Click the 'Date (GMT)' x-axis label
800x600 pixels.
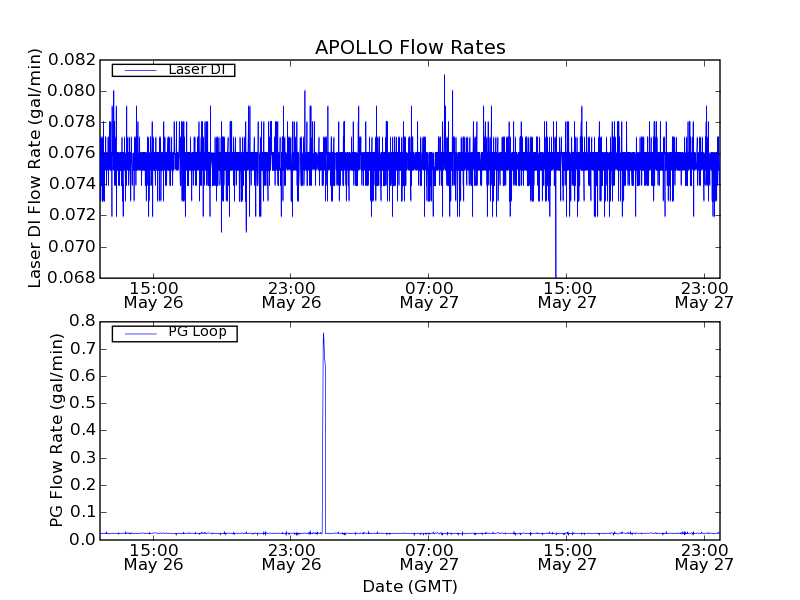click(x=410, y=586)
